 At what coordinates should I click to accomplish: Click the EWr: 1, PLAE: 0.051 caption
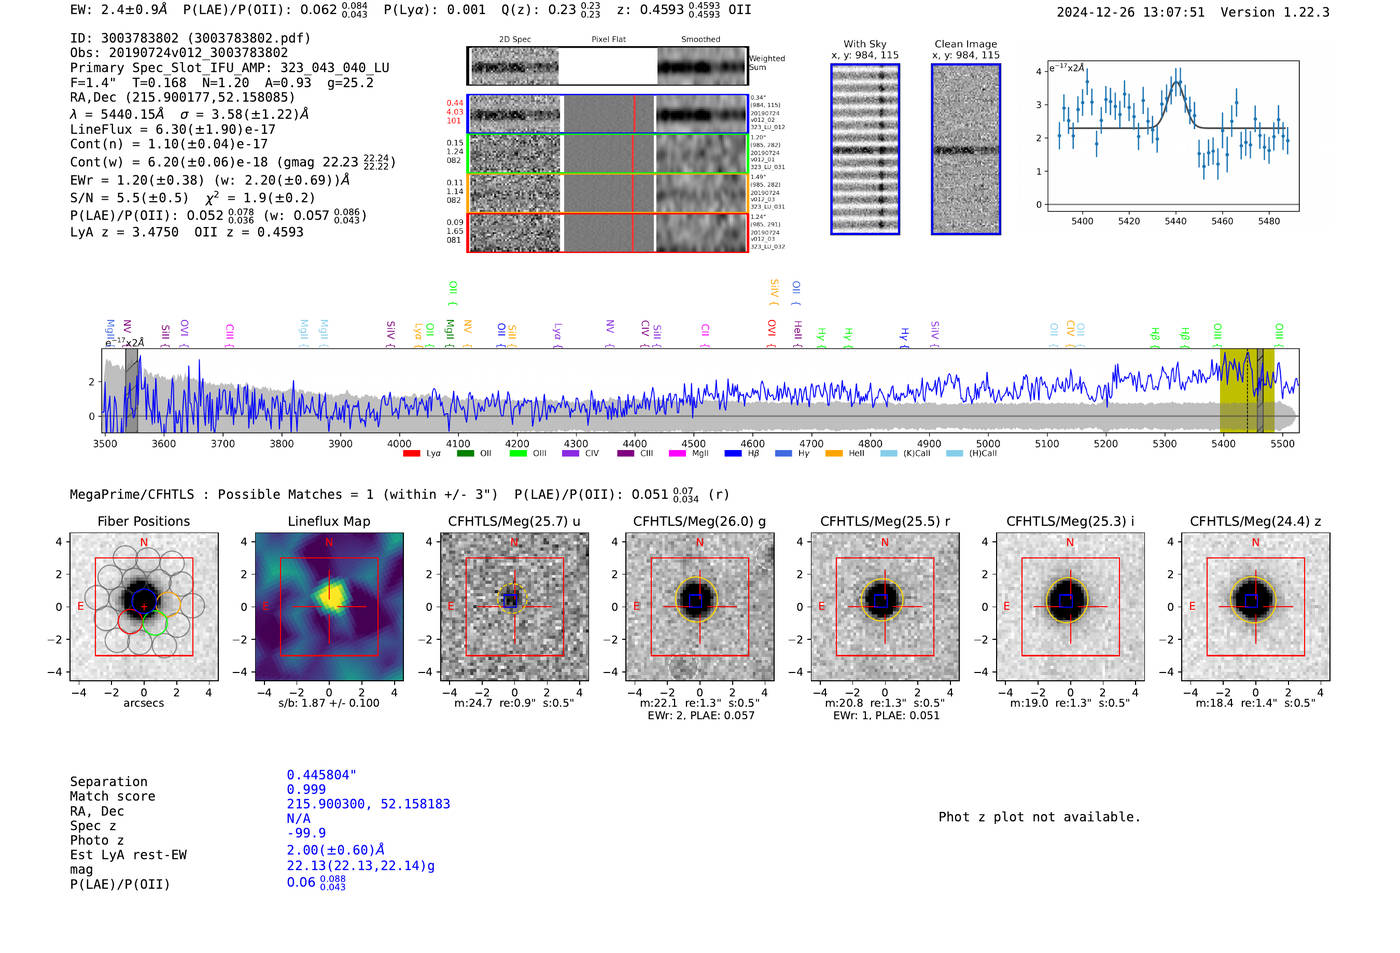click(886, 716)
